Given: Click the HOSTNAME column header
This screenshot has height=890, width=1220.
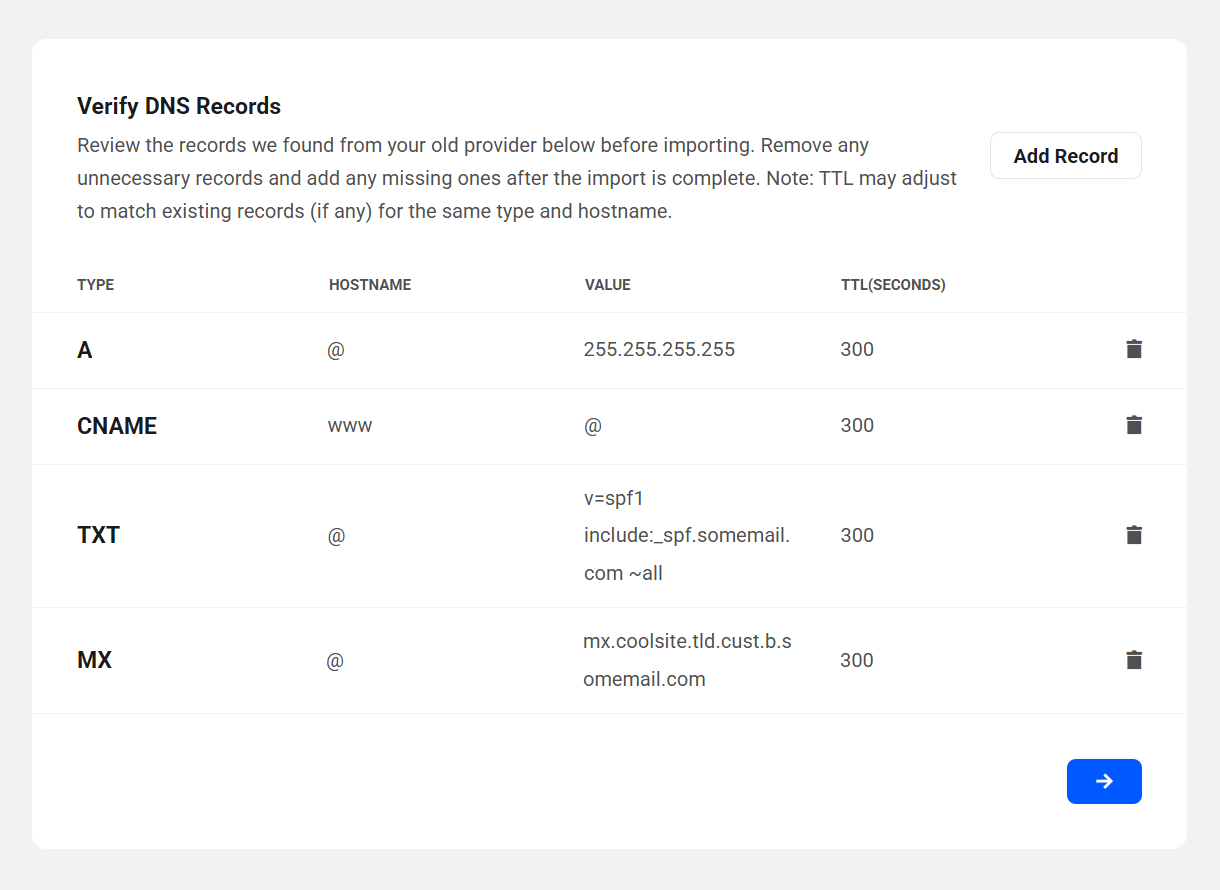Looking at the screenshot, I should click(370, 285).
